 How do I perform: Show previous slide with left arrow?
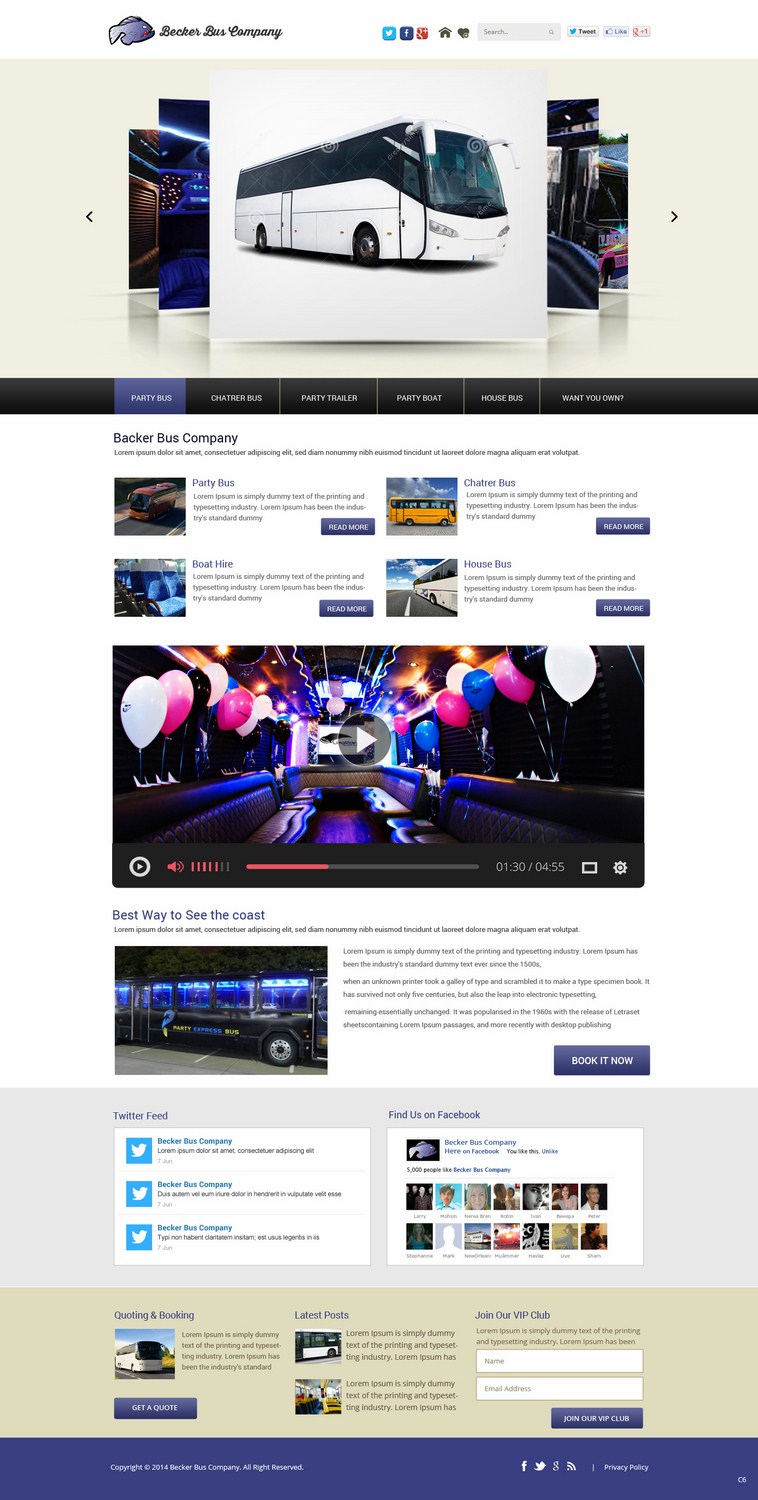89,216
